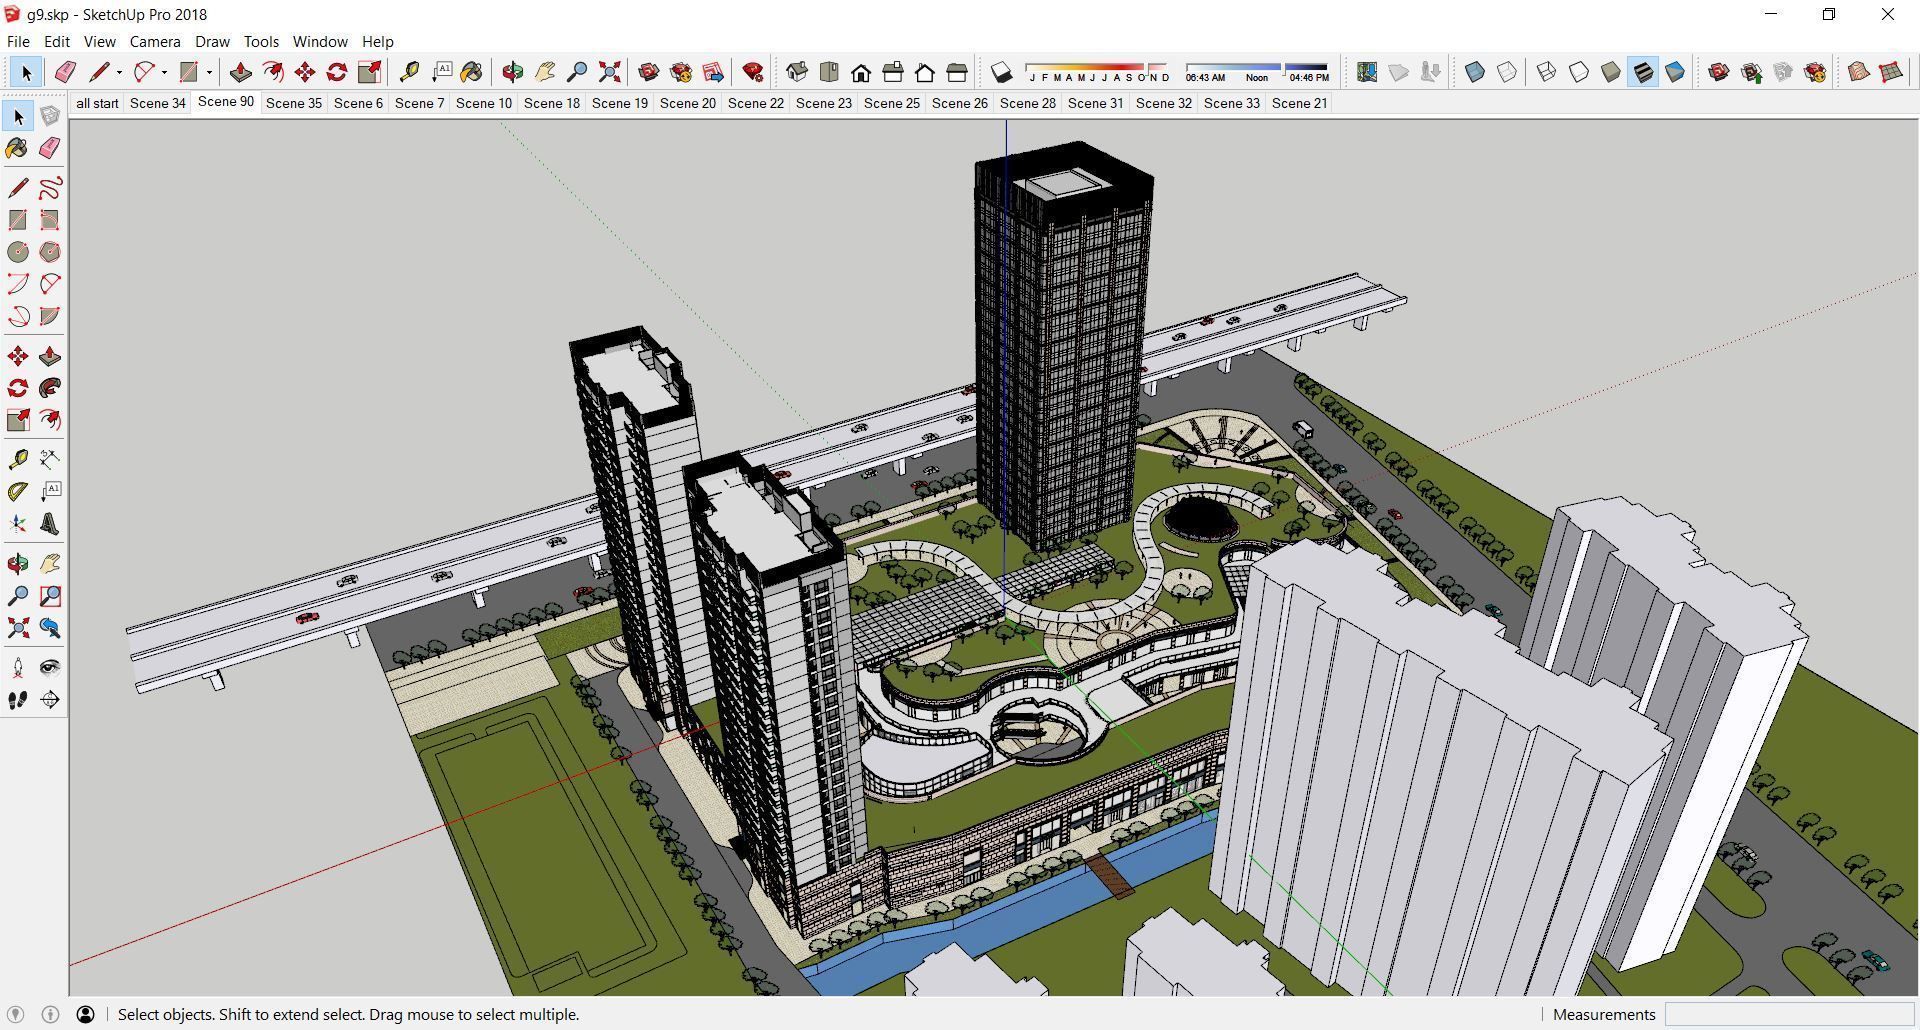Click the geo-location status bar icon
This screenshot has width=1920, height=1030.
pos(15,1014)
